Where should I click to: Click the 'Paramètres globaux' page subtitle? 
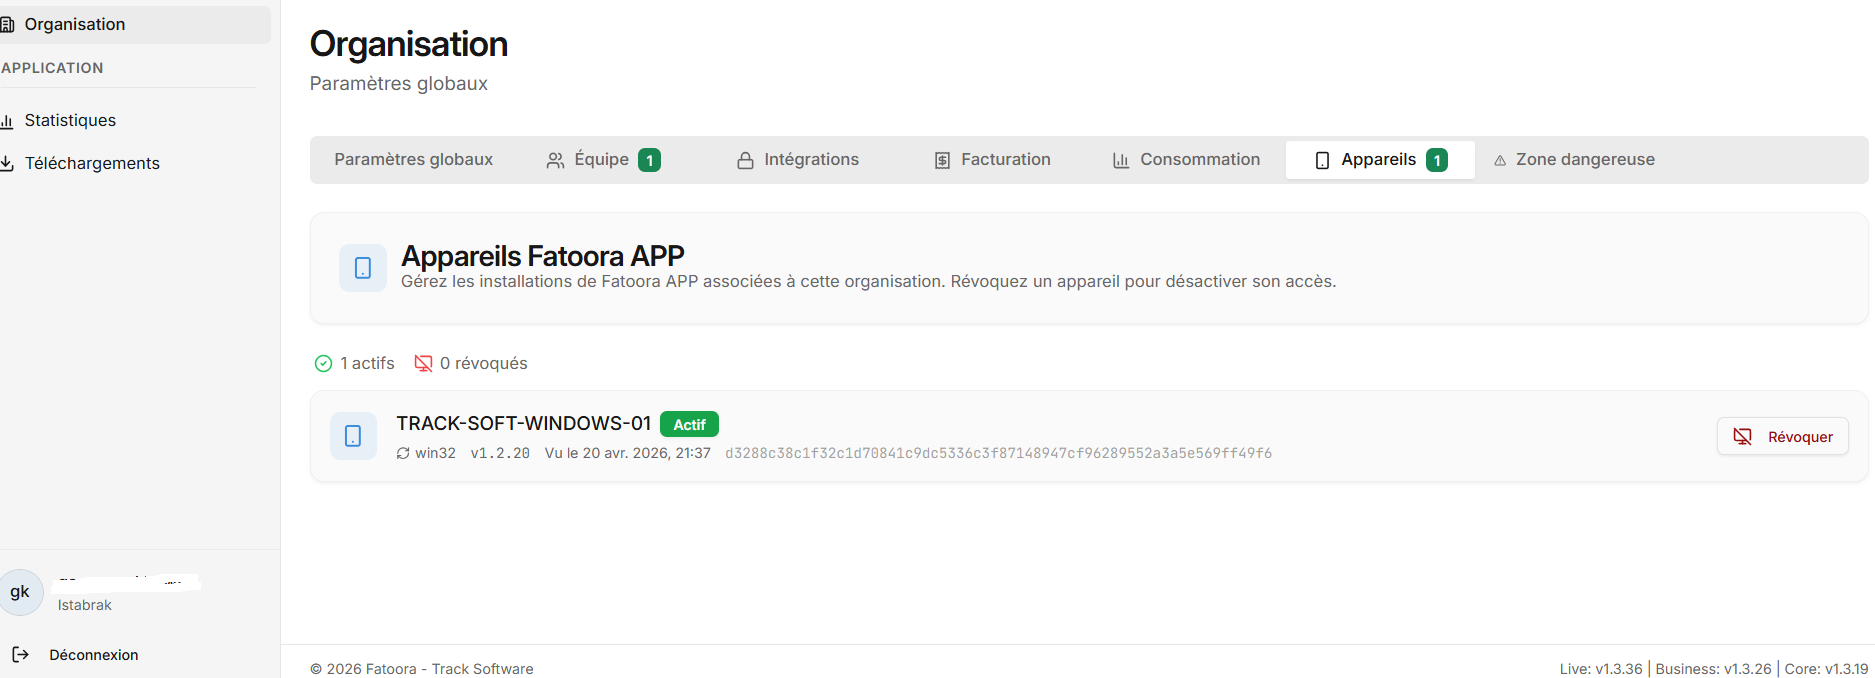point(399,83)
